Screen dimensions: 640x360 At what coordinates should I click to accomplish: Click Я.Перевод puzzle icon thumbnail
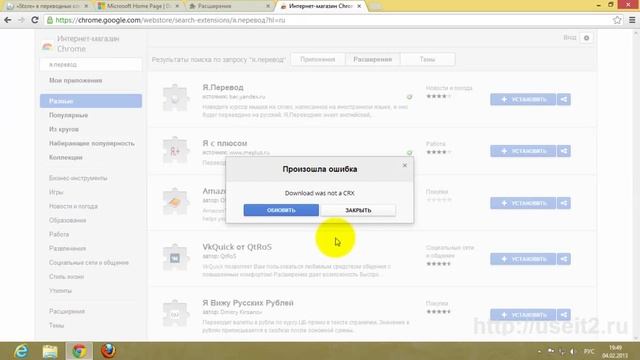click(x=176, y=98)
